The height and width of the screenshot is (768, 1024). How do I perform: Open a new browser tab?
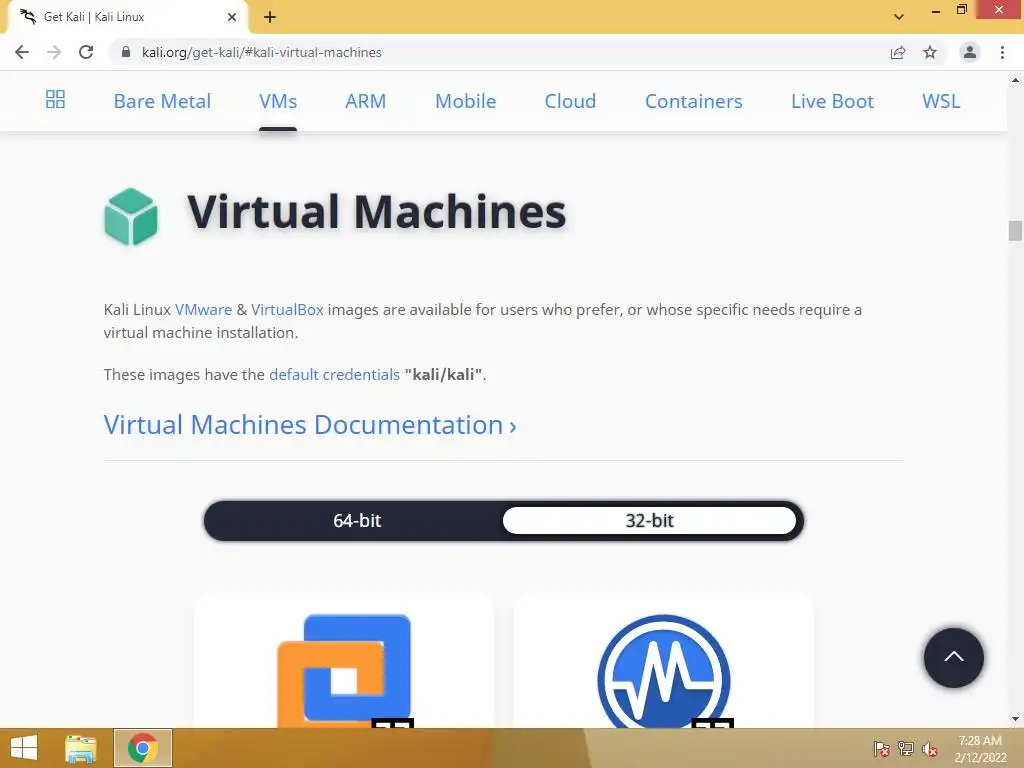point(270,17)
